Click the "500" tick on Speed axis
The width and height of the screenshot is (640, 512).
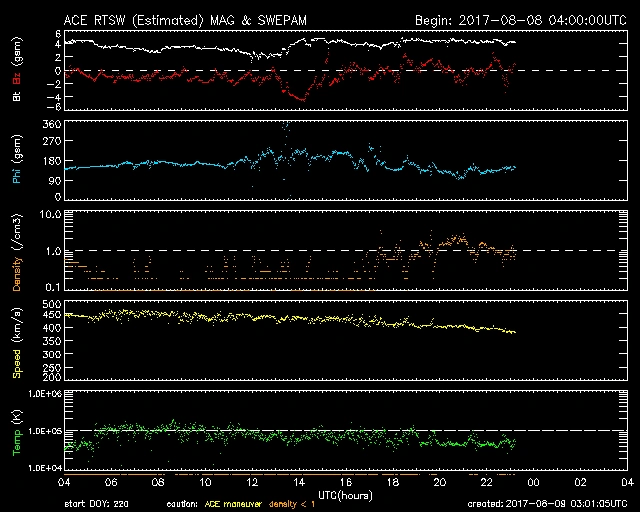tap(52, 305)
